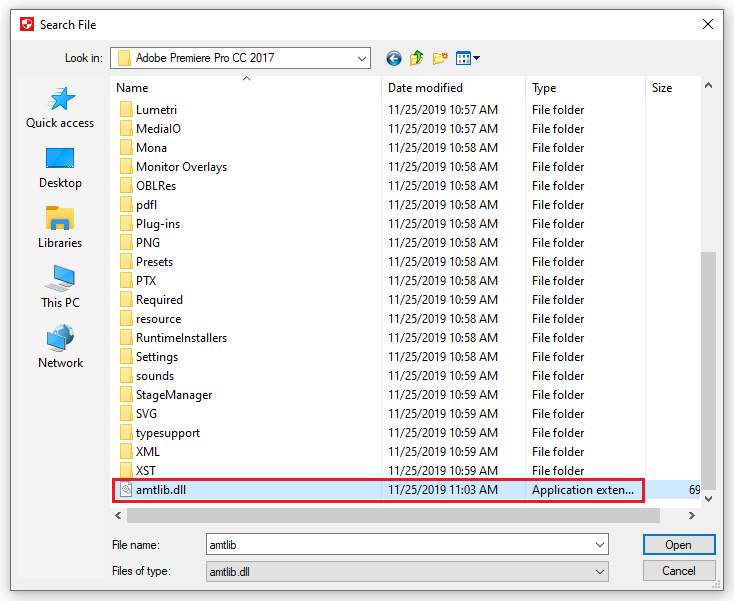Open the view menu dropdown arrow
This screenshot has width=734, height=601.
(477, 59)
